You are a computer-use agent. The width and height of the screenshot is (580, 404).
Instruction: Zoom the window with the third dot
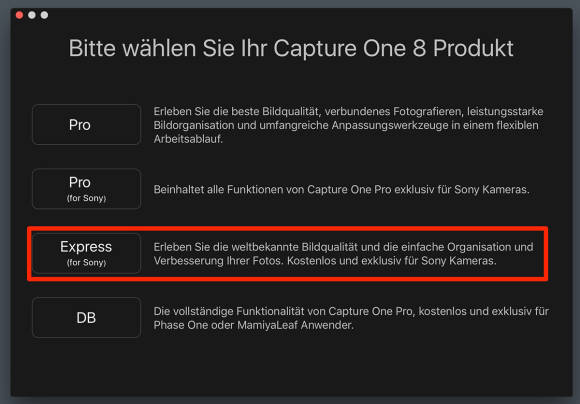tap(44, 15)
